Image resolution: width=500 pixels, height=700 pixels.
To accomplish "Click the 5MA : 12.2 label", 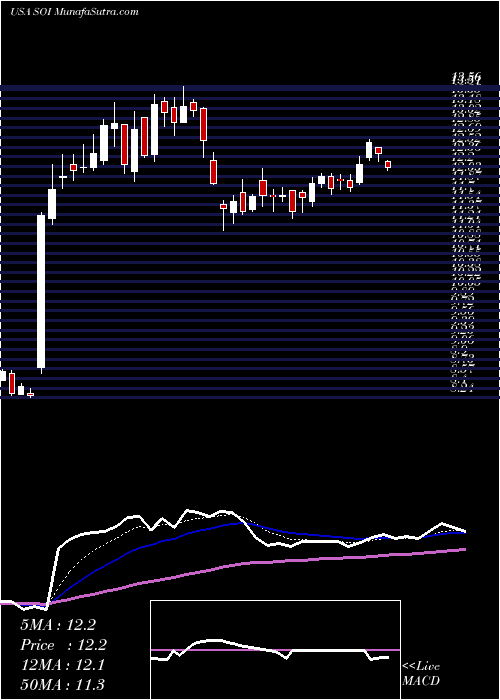I will pyautogui.click(x=58, y=625).
